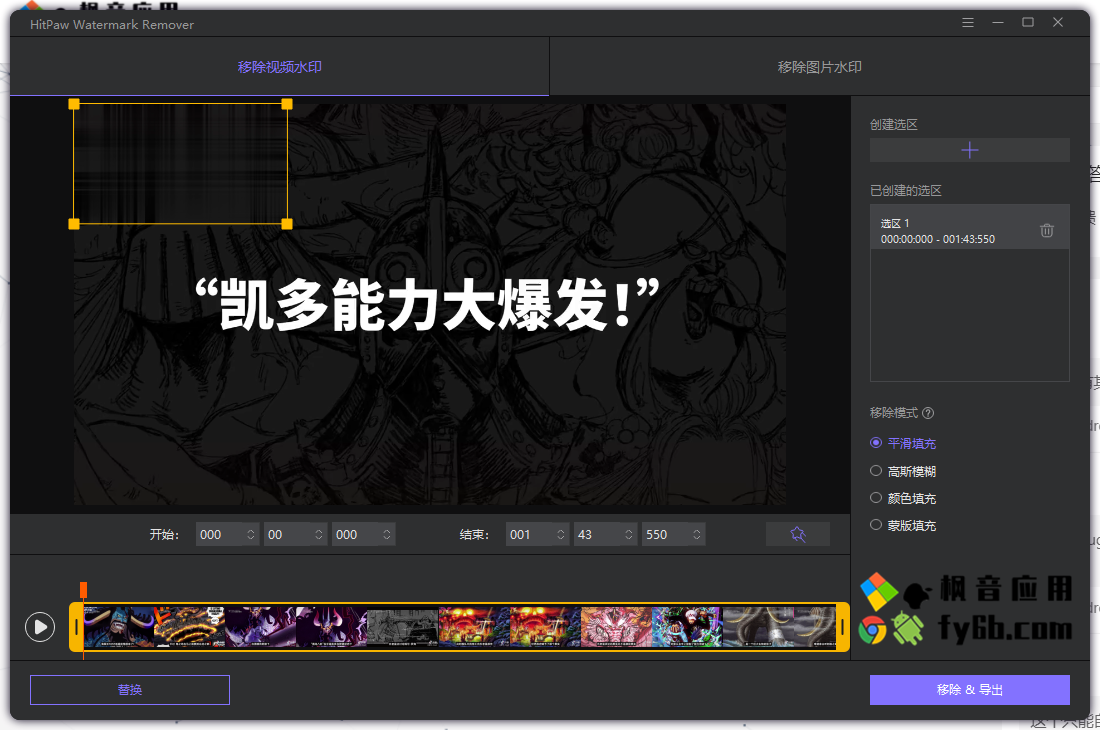Click top-right handle of watermark selection box
The height and width of the screenshot is (730, 1100).
click(287, 104)
